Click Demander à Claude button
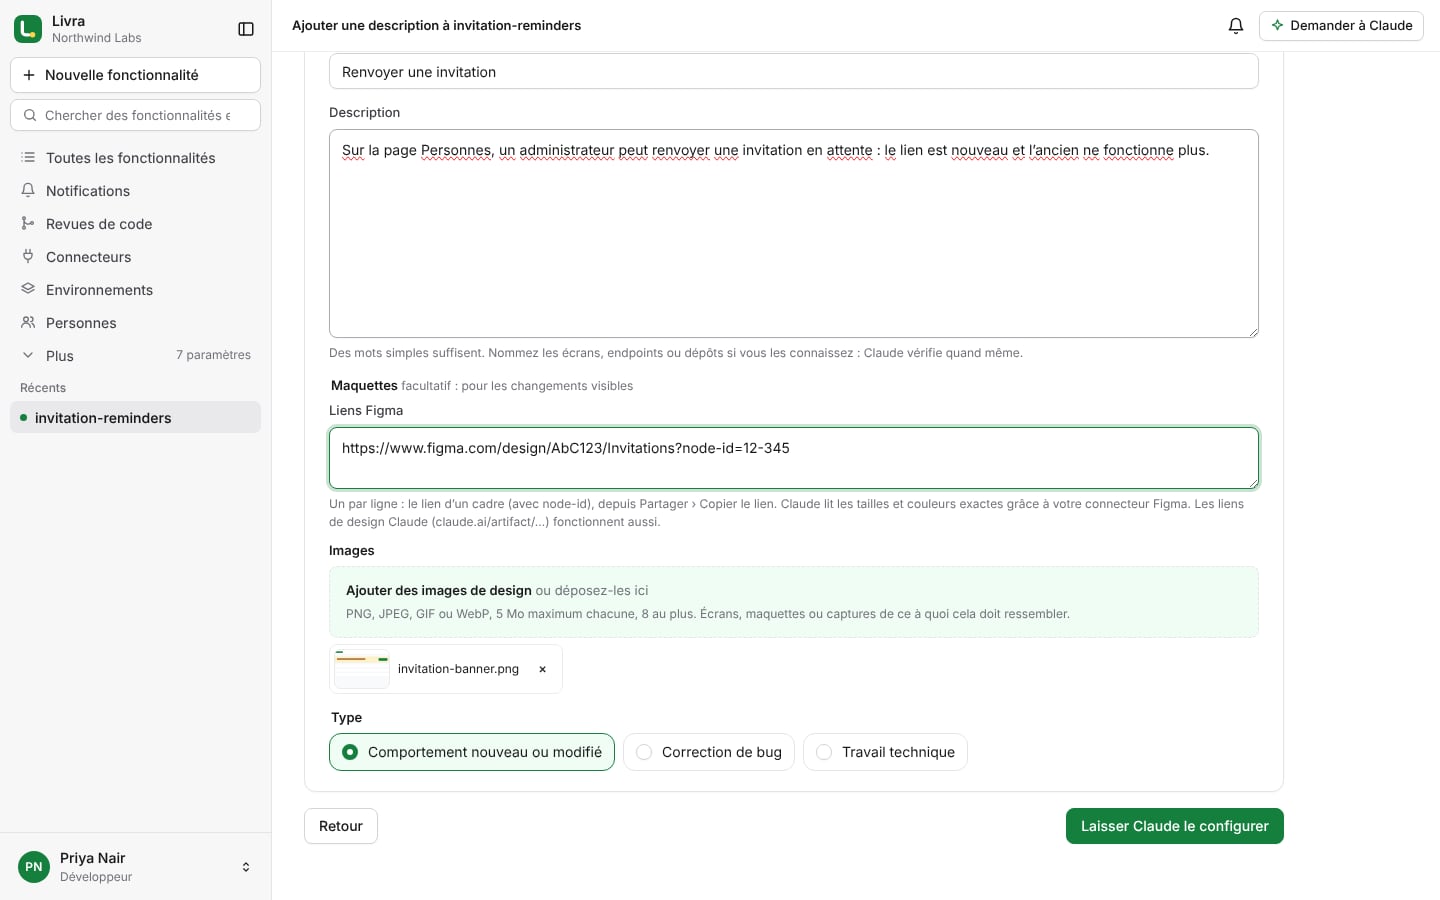 click(x=1341, y=26)
